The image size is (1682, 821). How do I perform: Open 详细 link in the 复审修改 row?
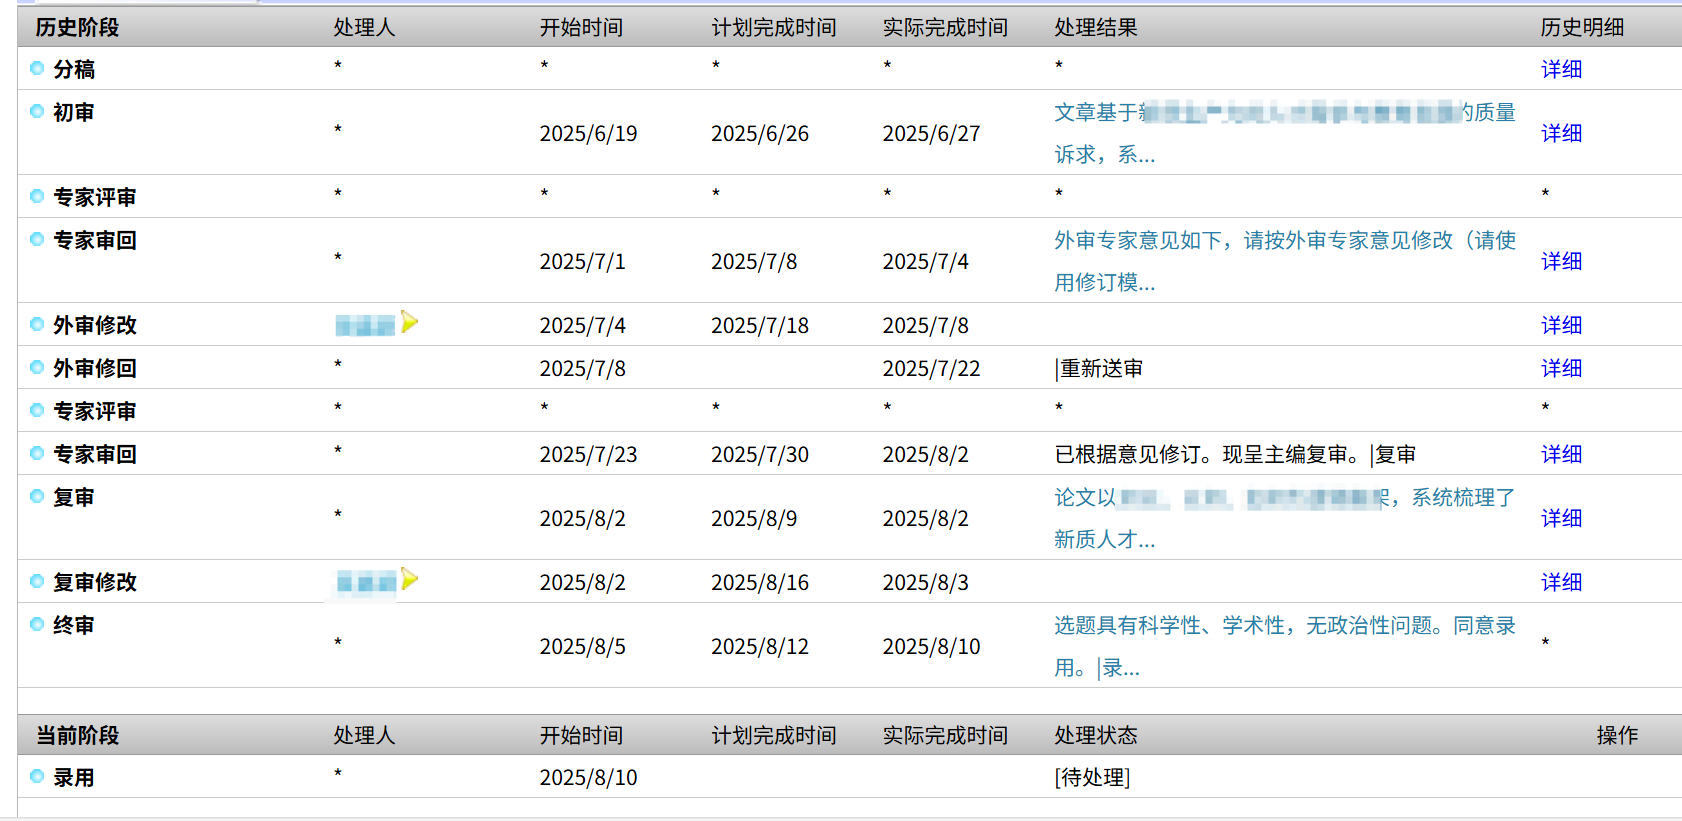click(x=1561, y=582)
